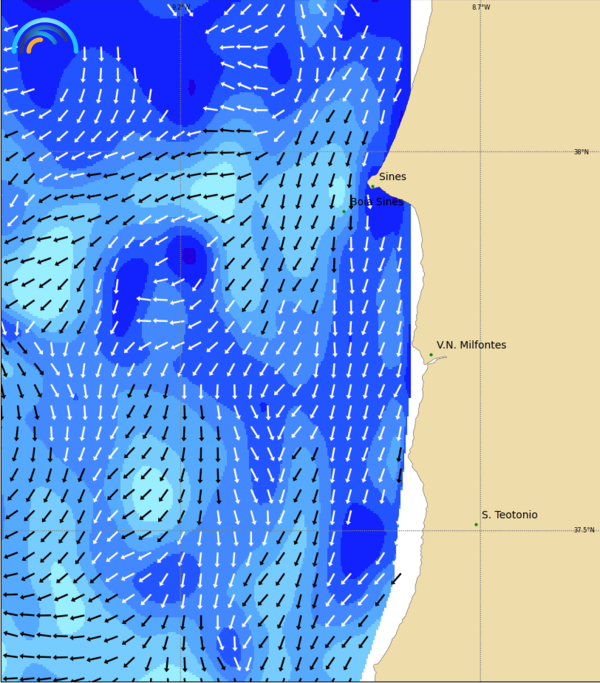Click the 9.2°W longitude label at top

(x=180, y=7)
